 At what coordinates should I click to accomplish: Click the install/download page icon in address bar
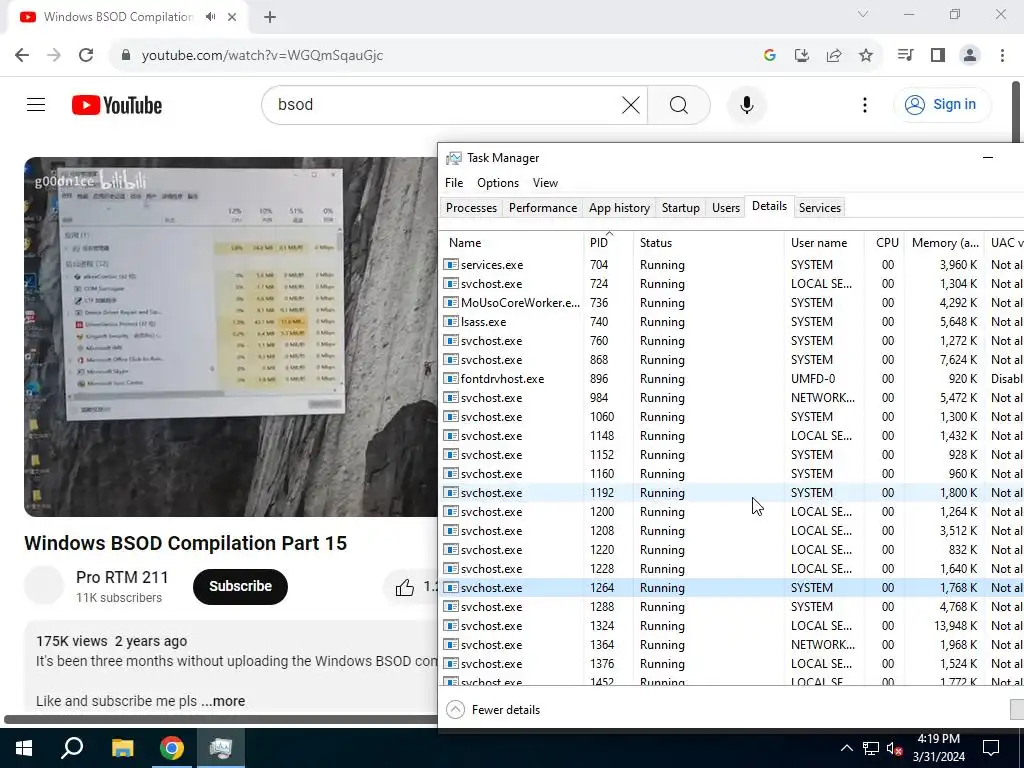click(x=801, y=56)
